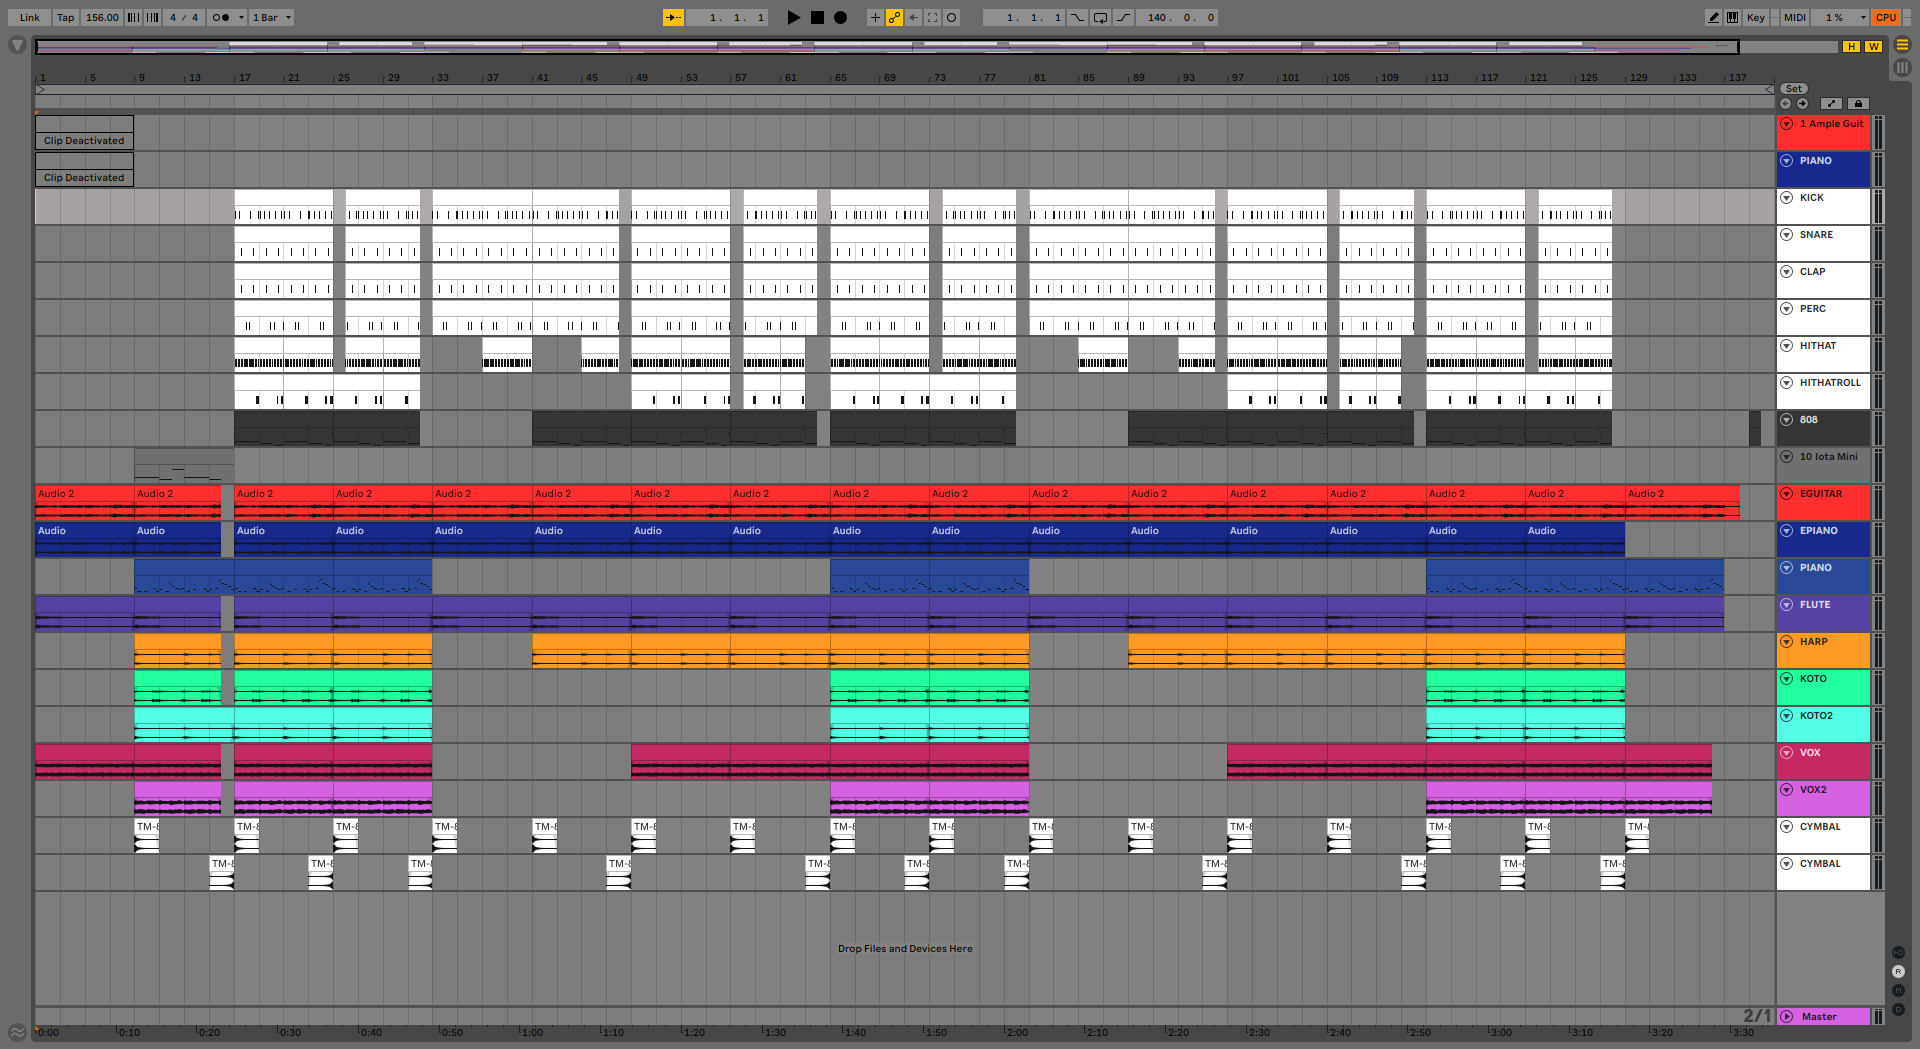Open the 1 % zoom level dropdown

click(1841, 17)
